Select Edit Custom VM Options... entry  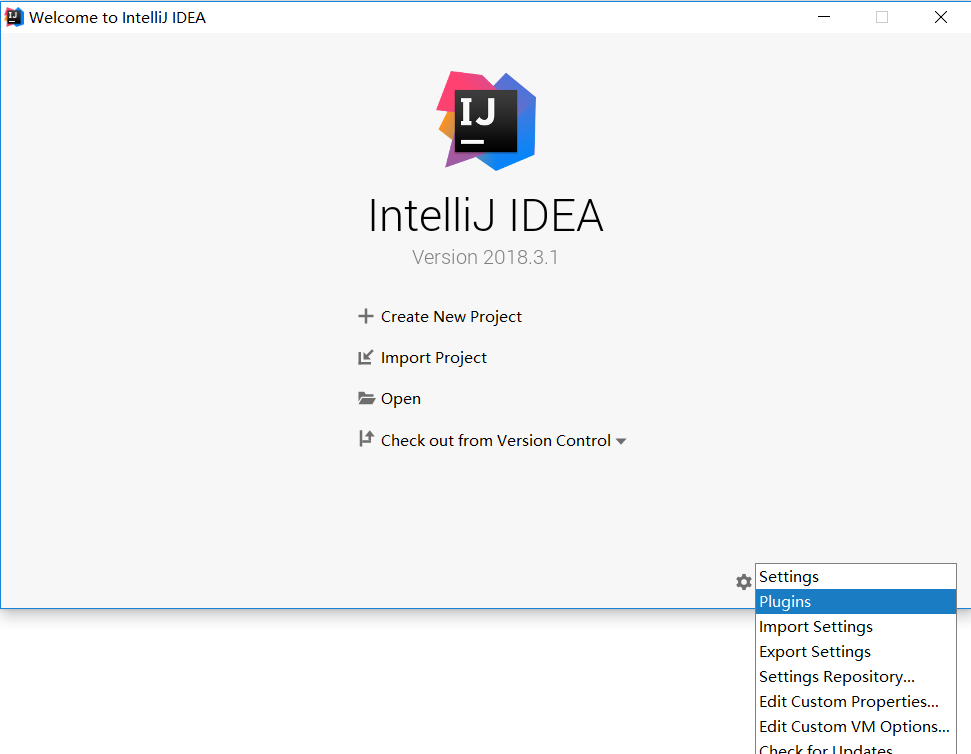tap(856, 726)
